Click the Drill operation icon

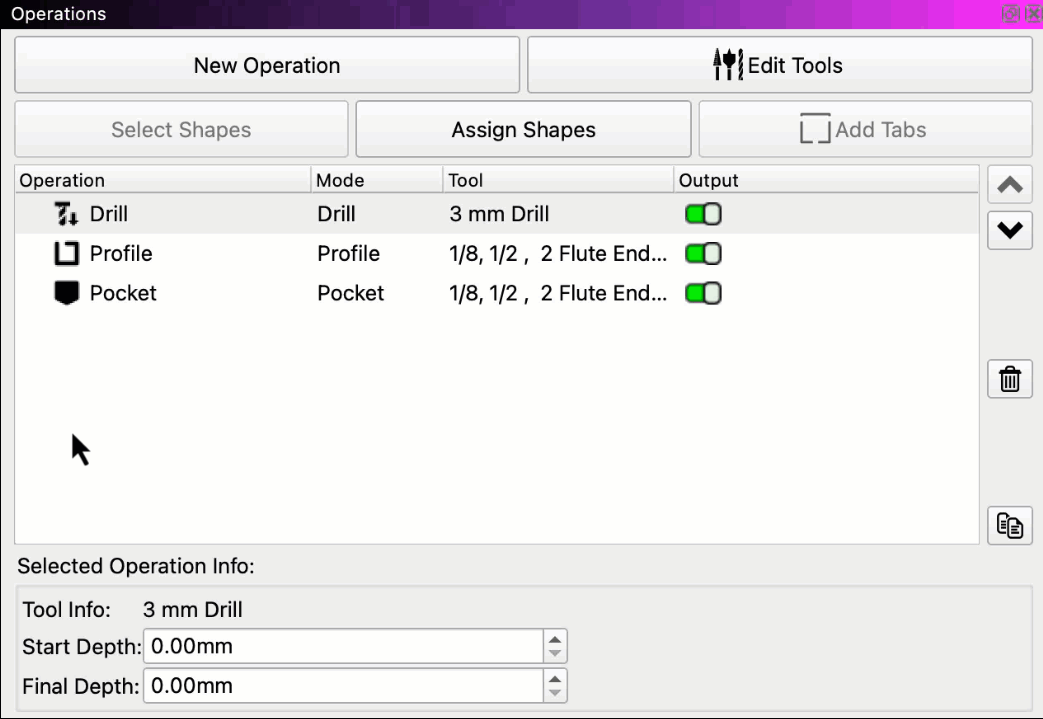tap(66, 214)
